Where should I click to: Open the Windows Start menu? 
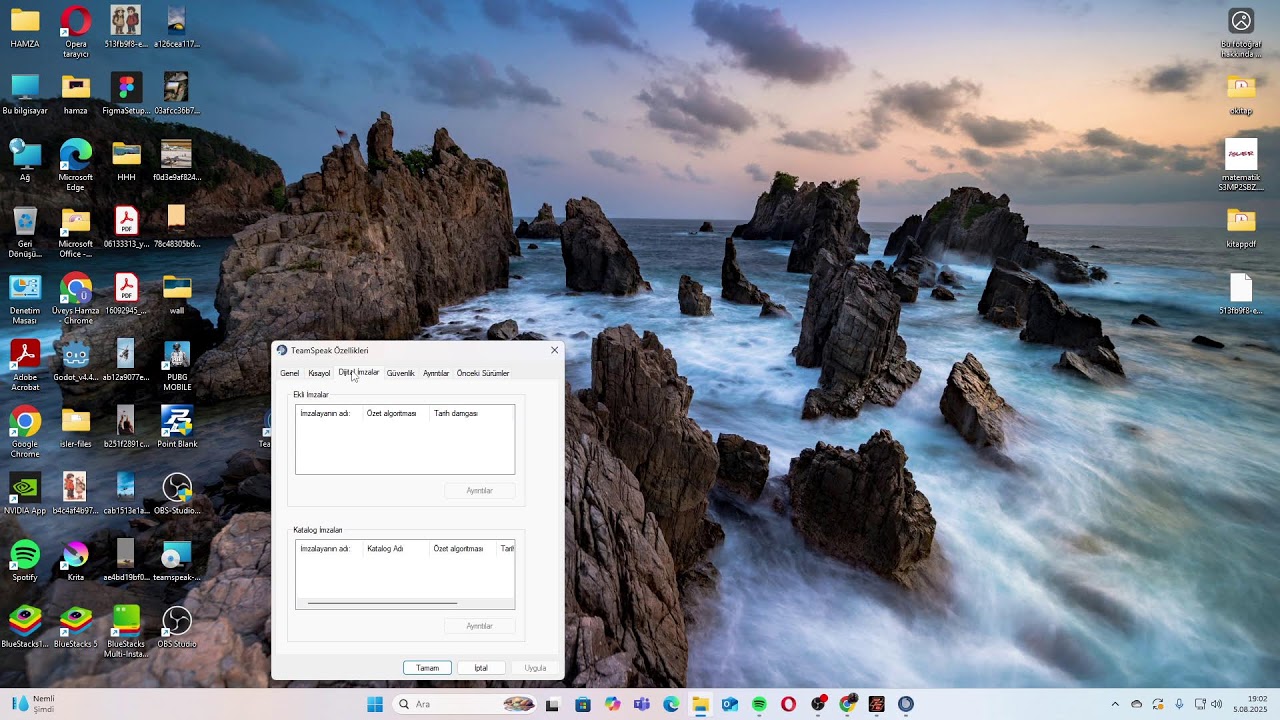coord(375,704)
